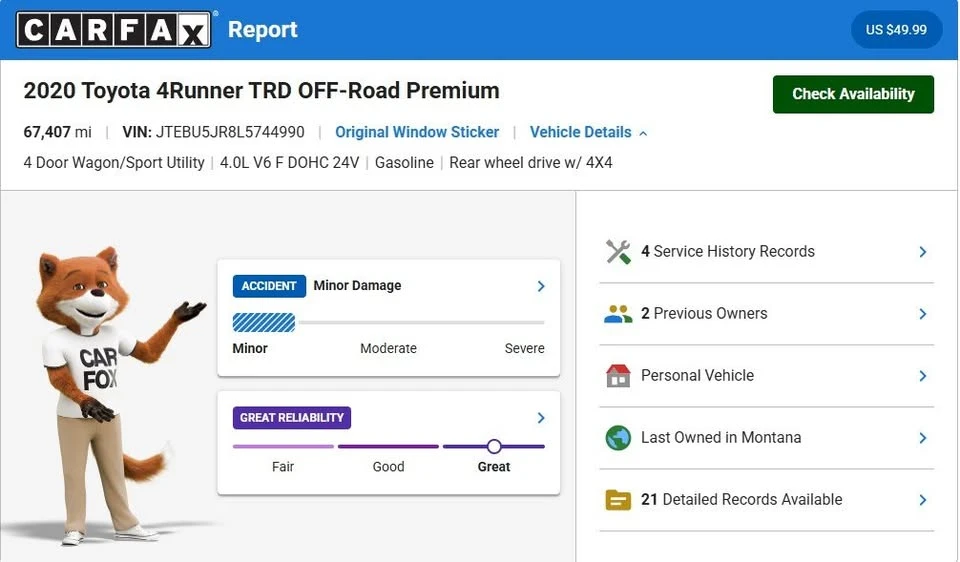Click the GREAT RELIABILITY badge
Screen dimensions: 960x562
[x=291, y=418]
